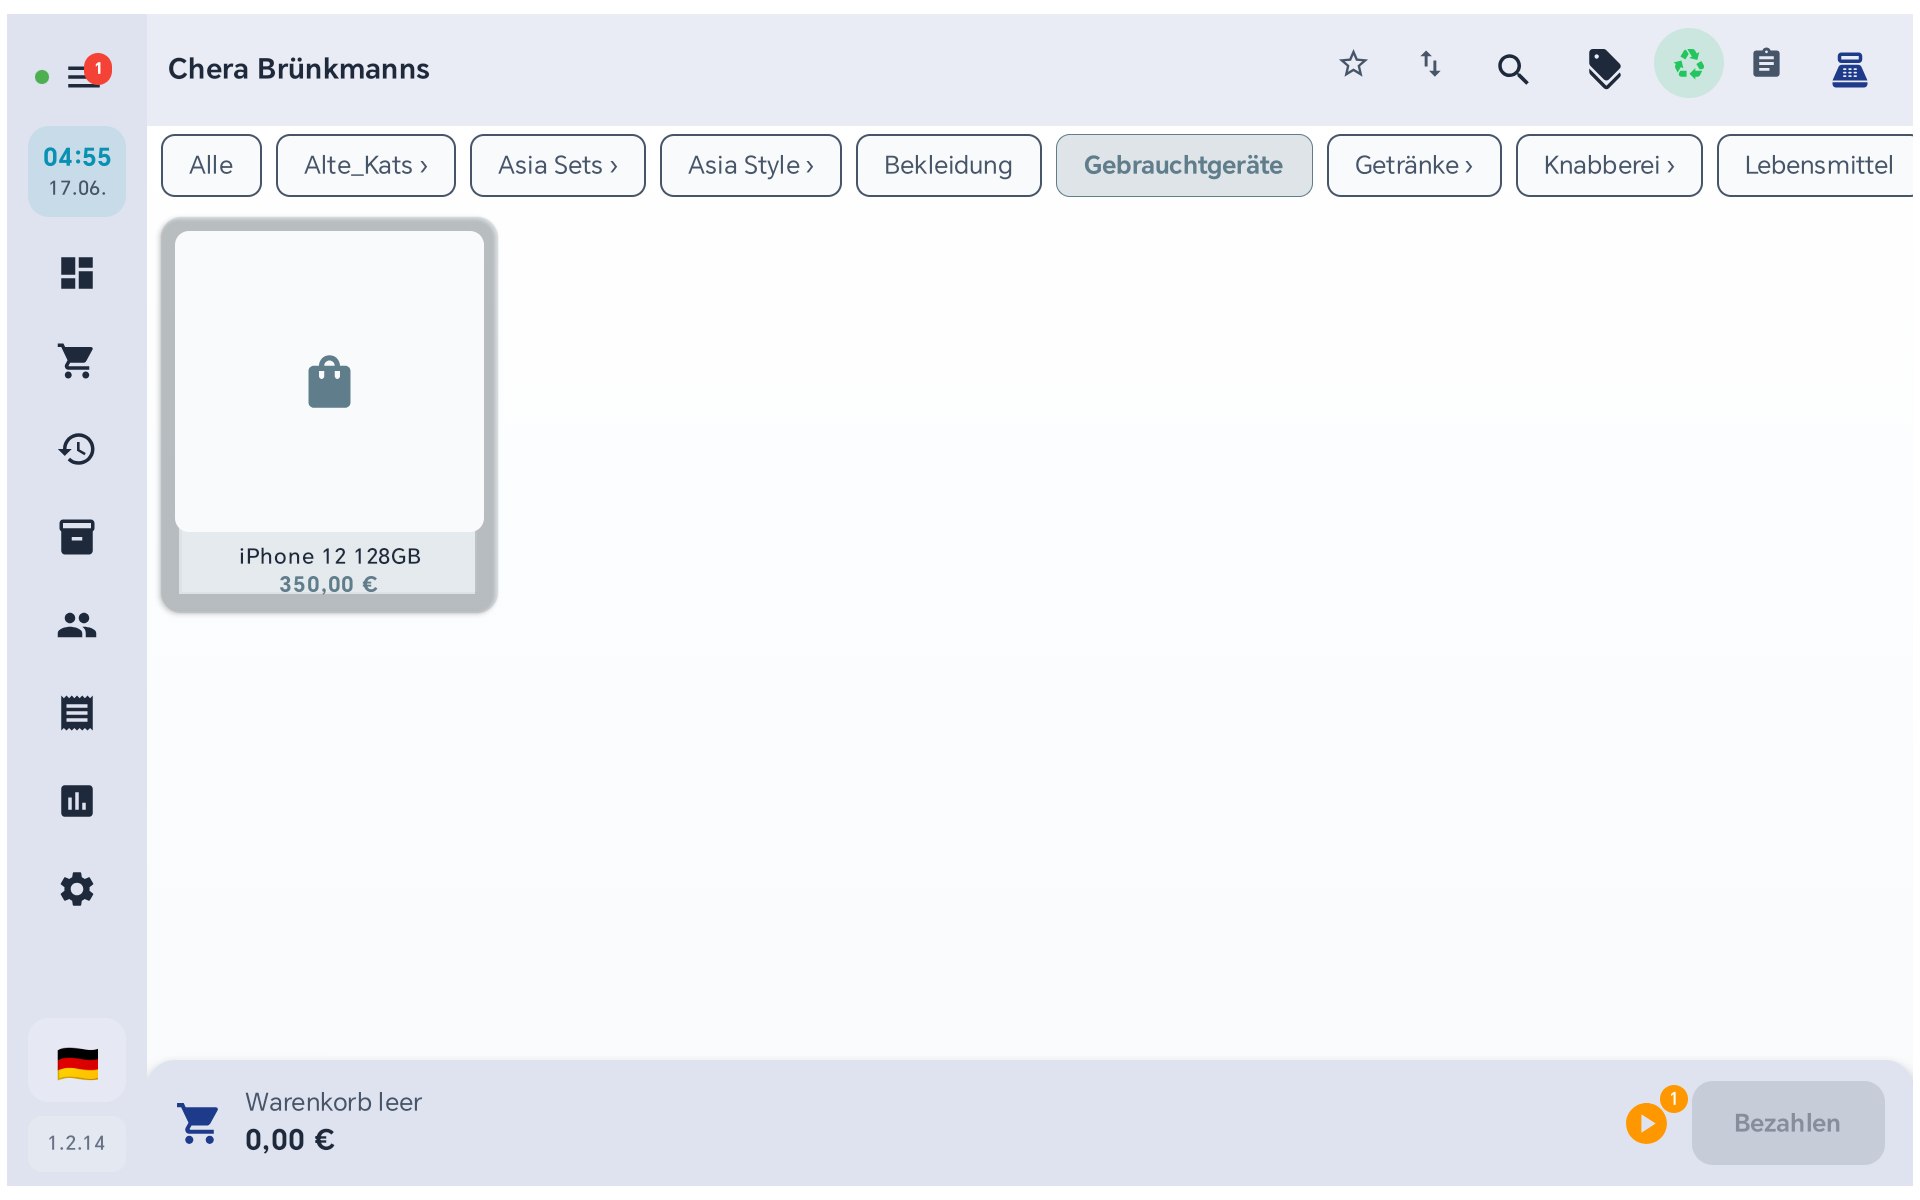Click the price tags icon

1604,68
